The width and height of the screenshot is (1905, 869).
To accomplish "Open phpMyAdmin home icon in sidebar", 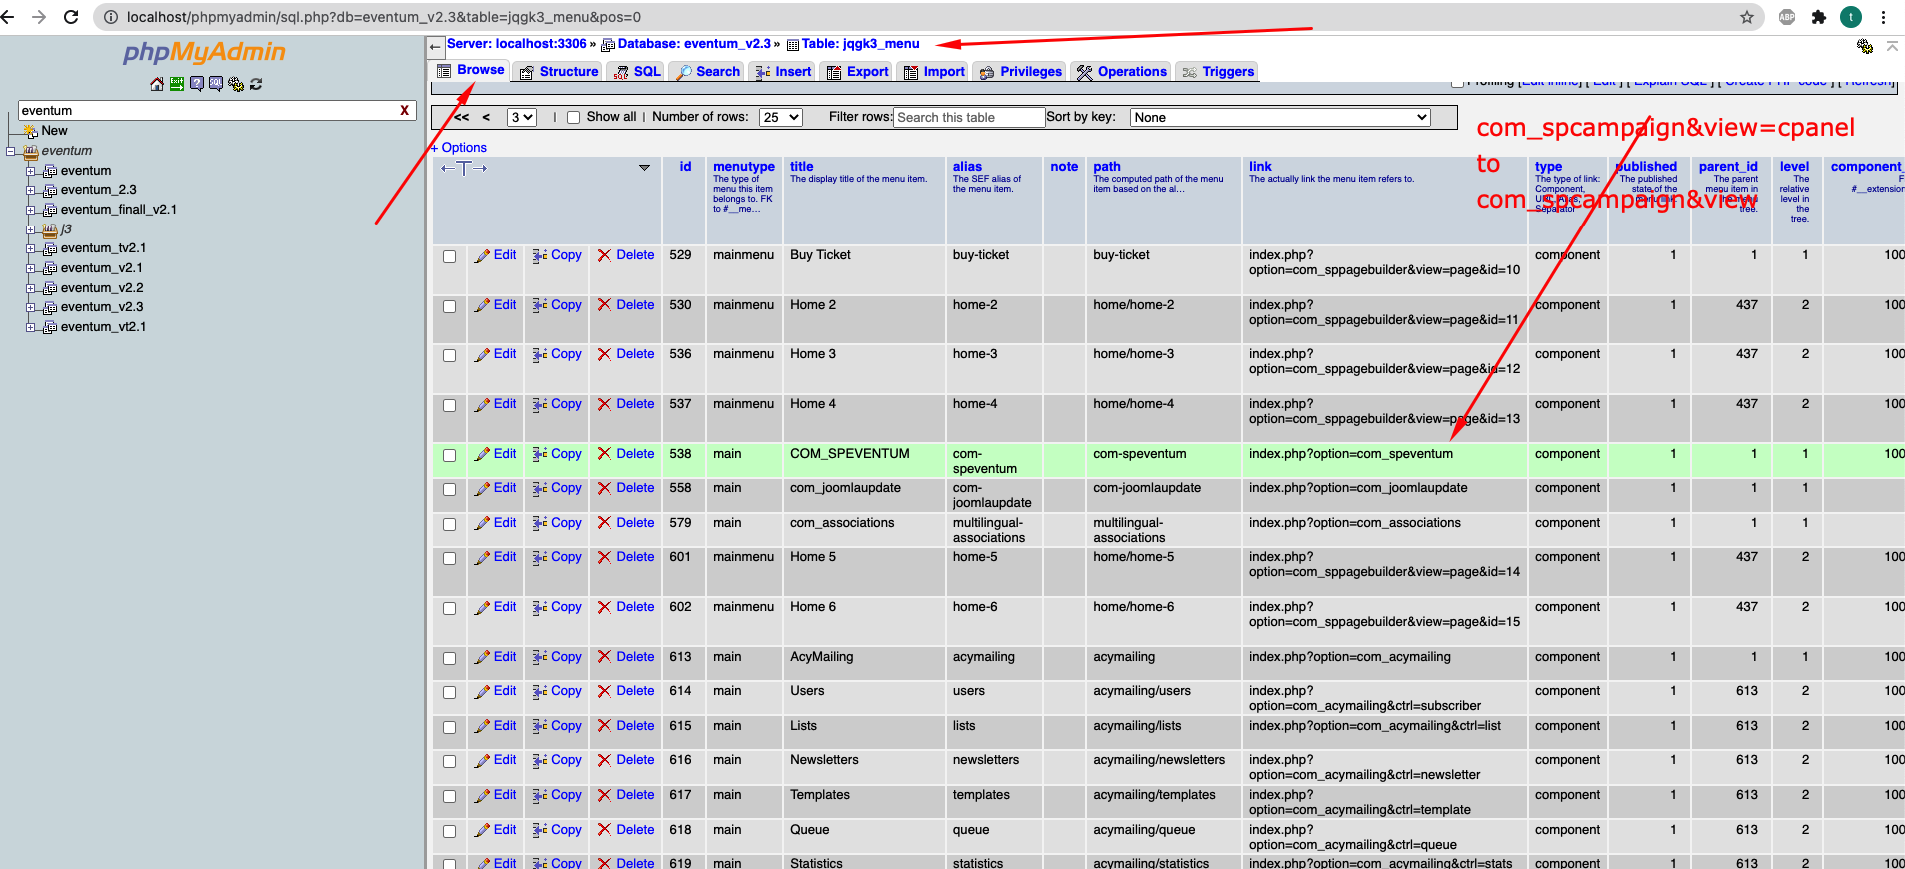I will [x=157, y=84].
